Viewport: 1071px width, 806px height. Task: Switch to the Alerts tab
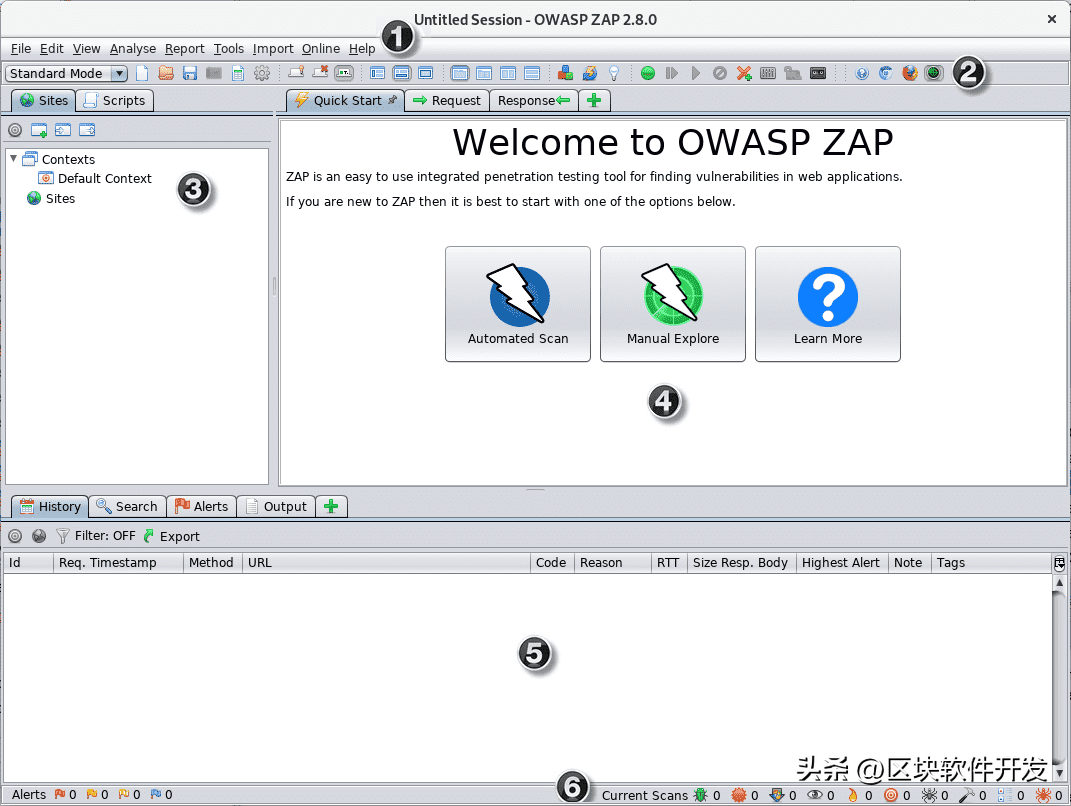coord(201,506)
